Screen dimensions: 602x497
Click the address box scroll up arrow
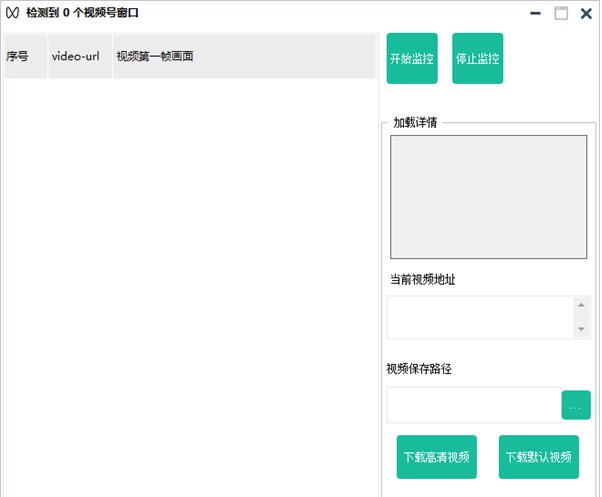pos(581,305)
